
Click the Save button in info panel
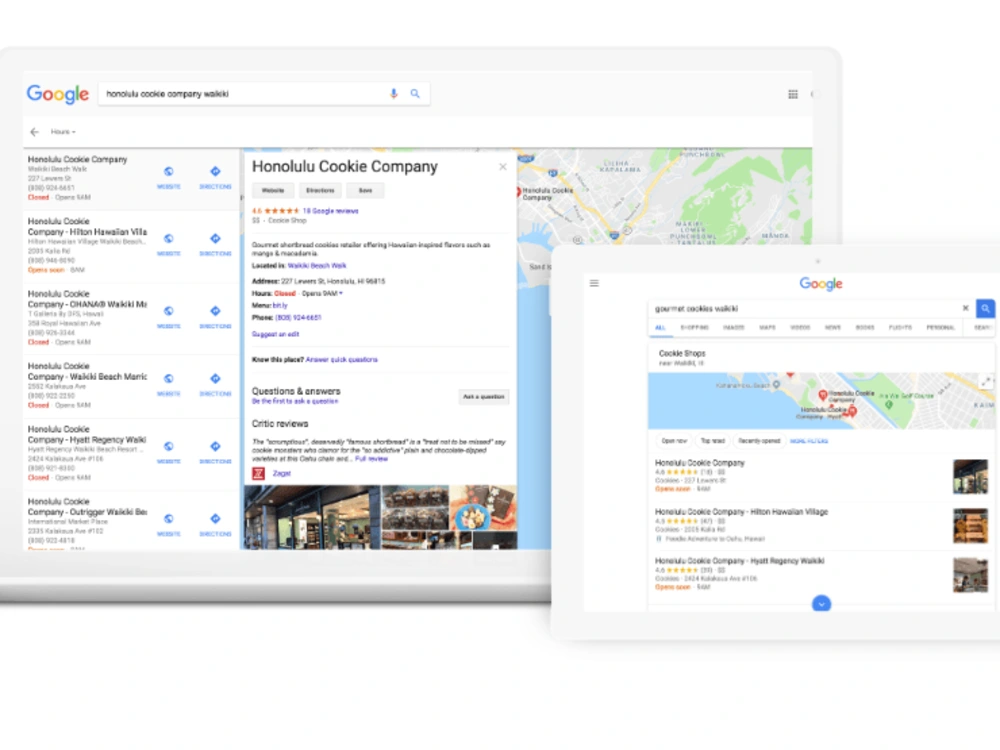(365, 191)
